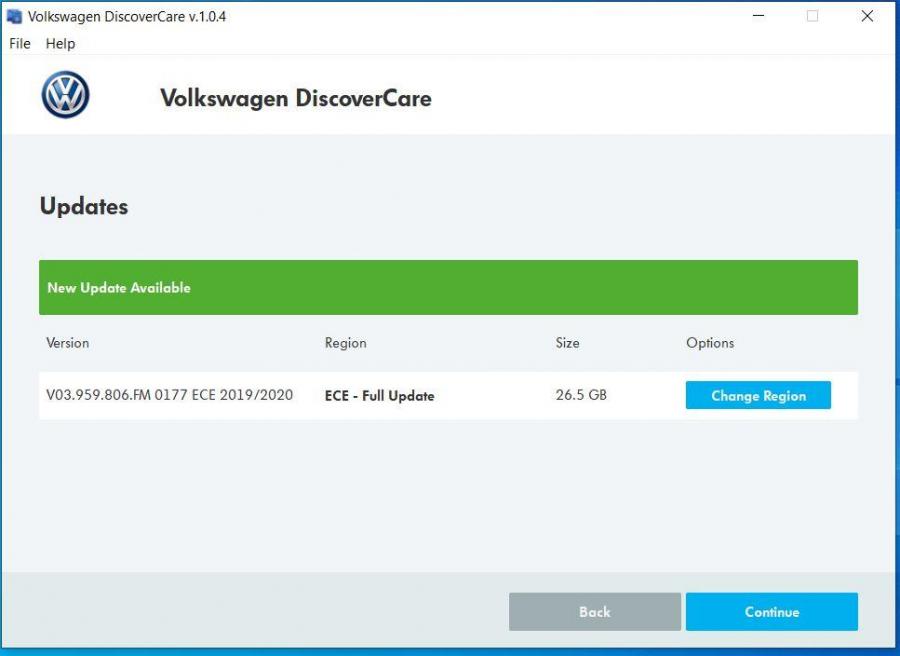
Task: Click the Updates page heading
Action: (x=84, y=207)
